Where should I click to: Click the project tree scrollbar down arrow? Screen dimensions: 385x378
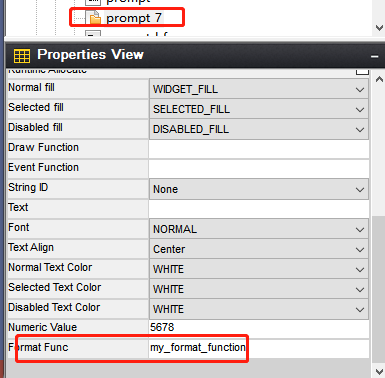click(x=379, y=28)
